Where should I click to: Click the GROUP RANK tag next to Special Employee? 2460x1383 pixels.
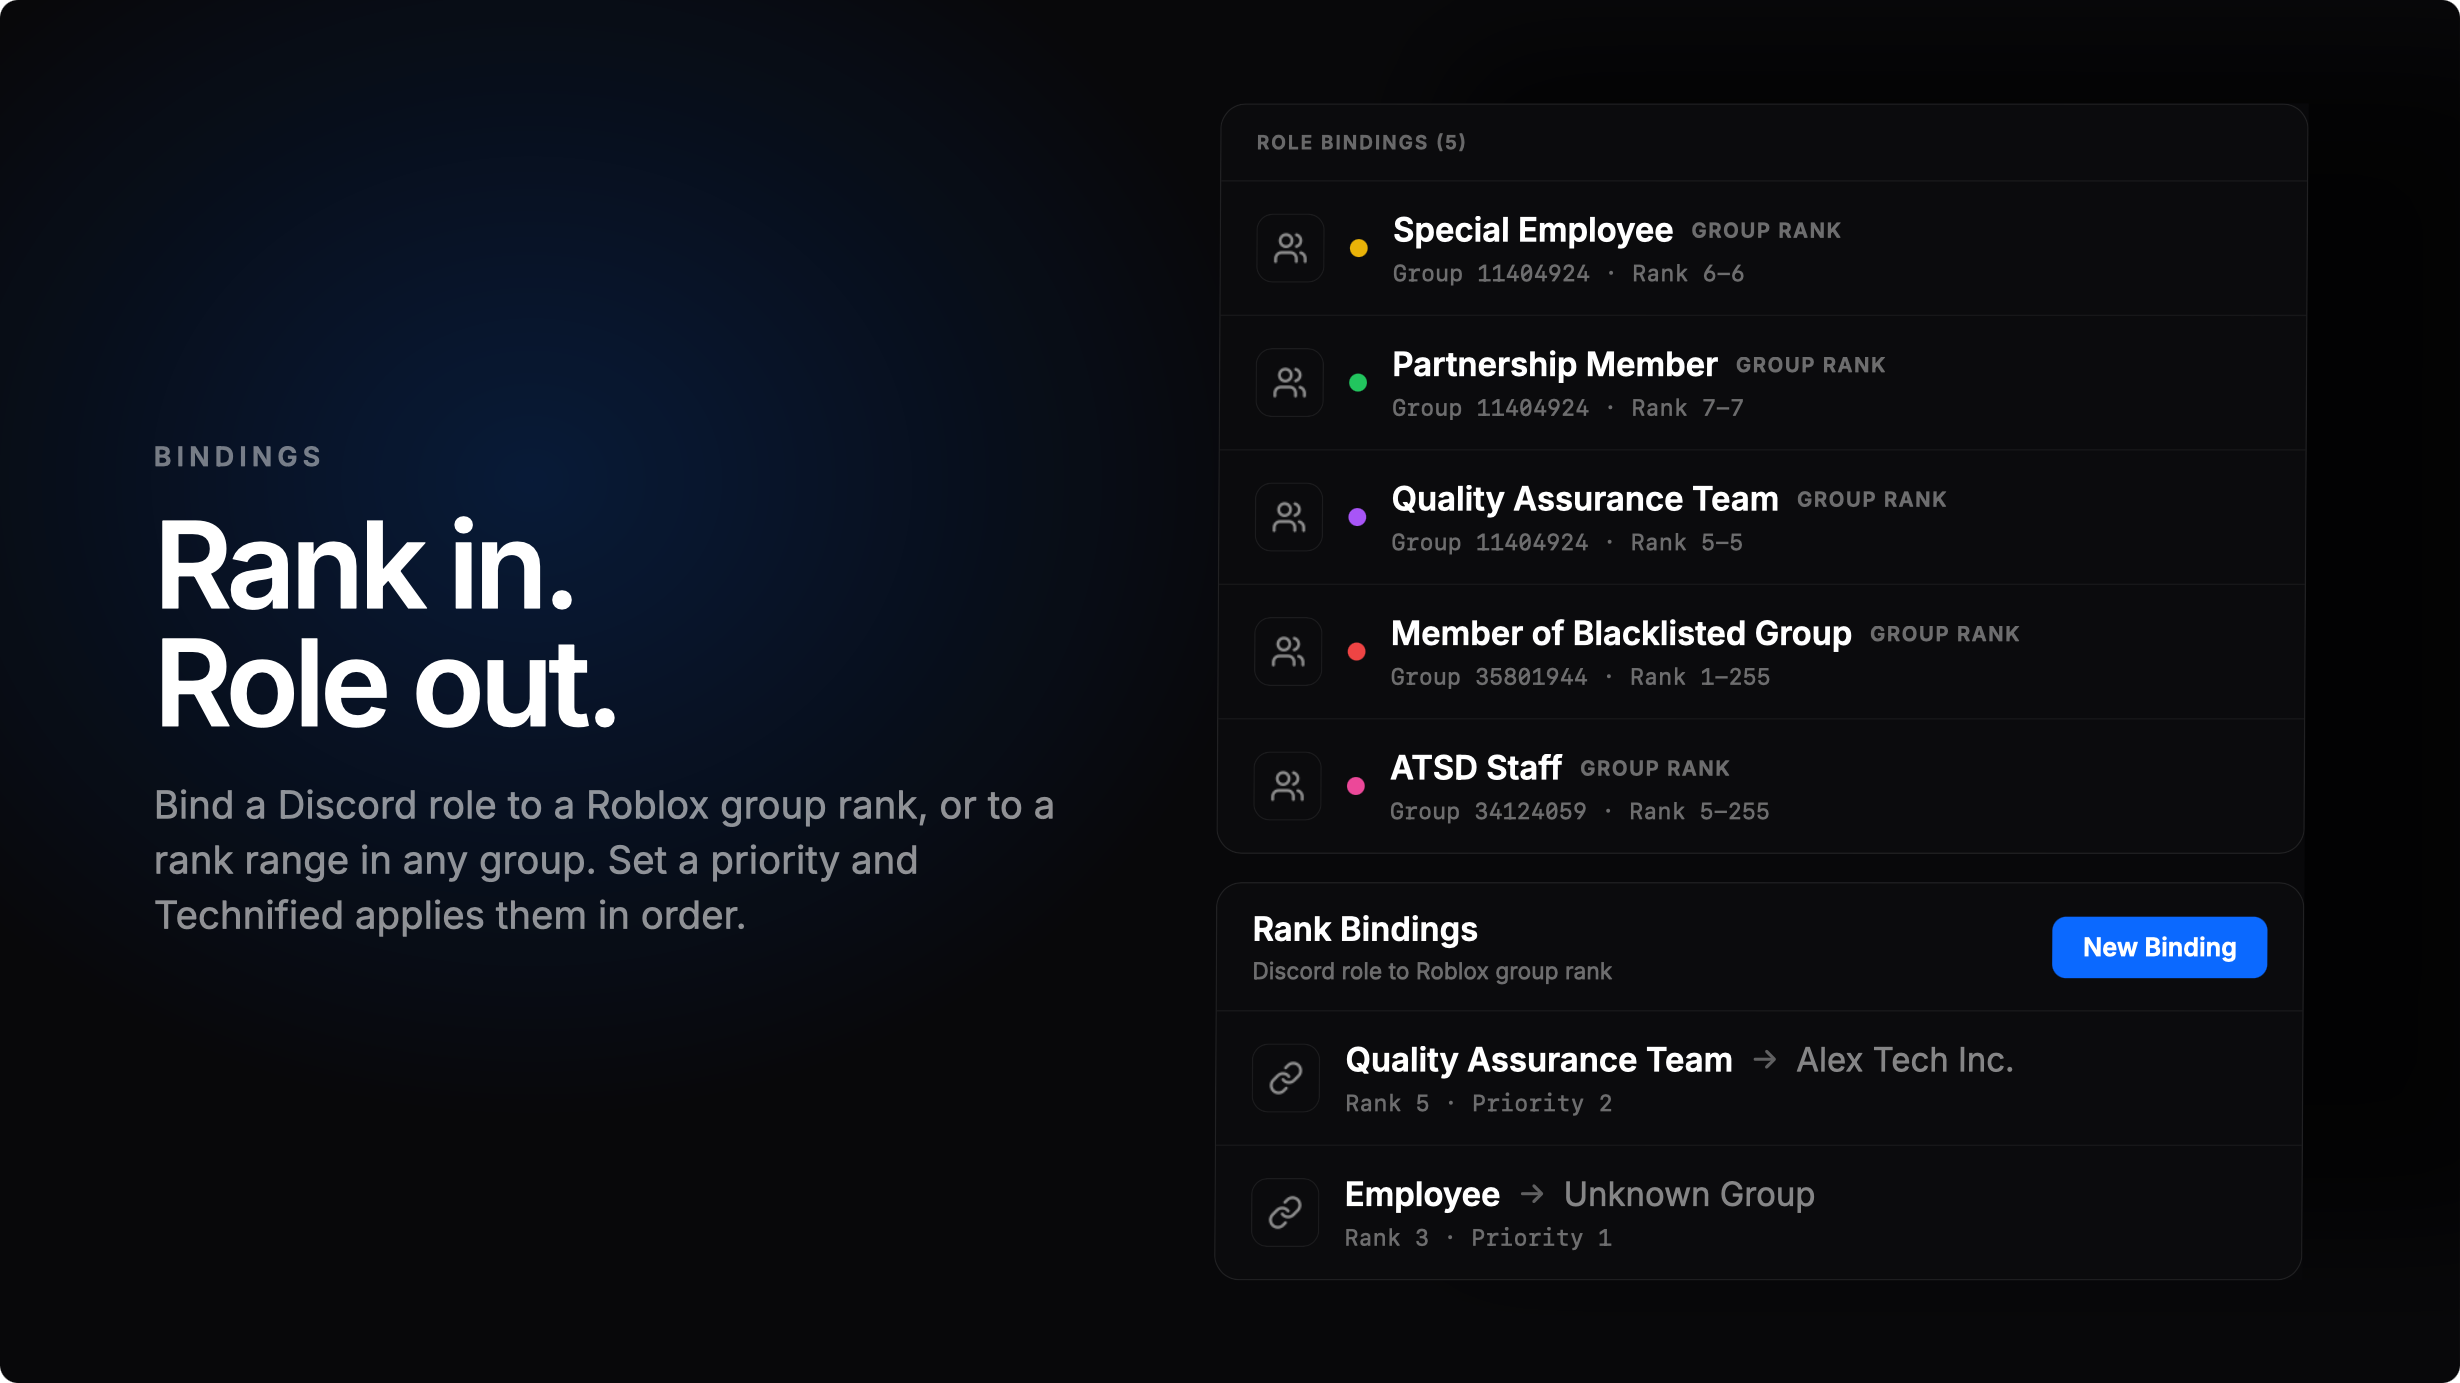(1766, 231)
